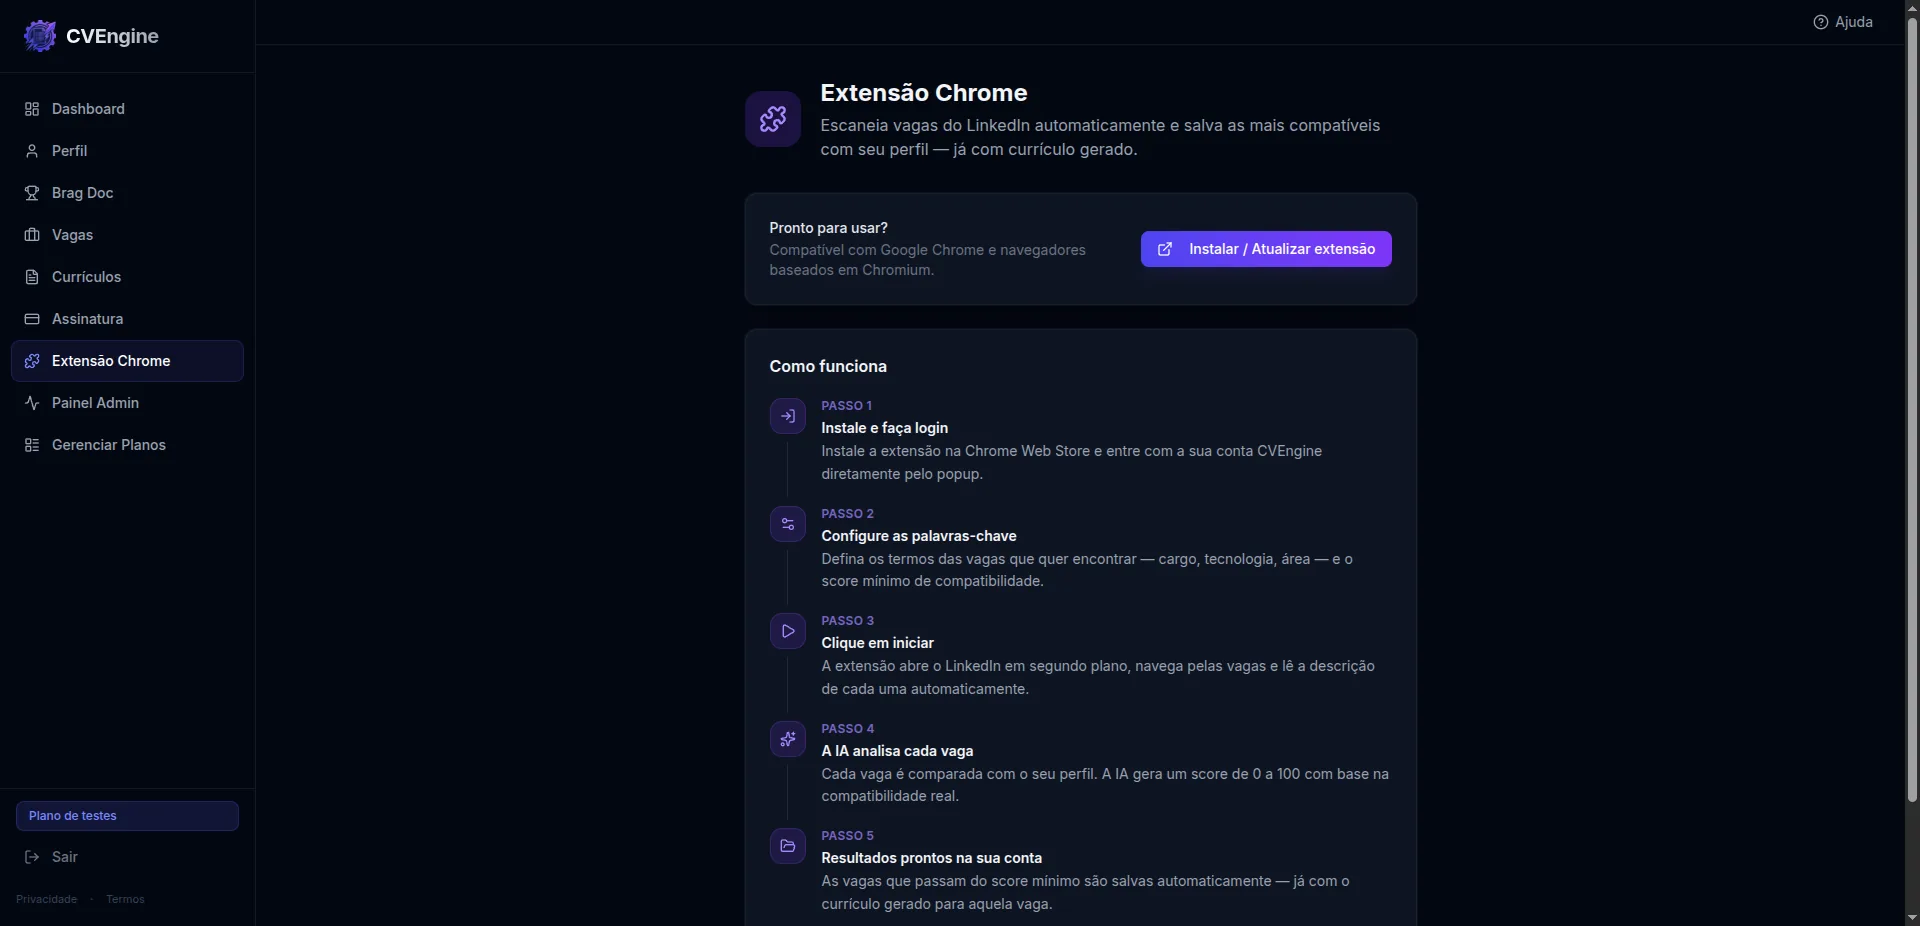Click the Vagas briefcase icon
Image resolution: width=1920 pixels, height=926 pixels.
pyautogui.click(x=32, y=235)
